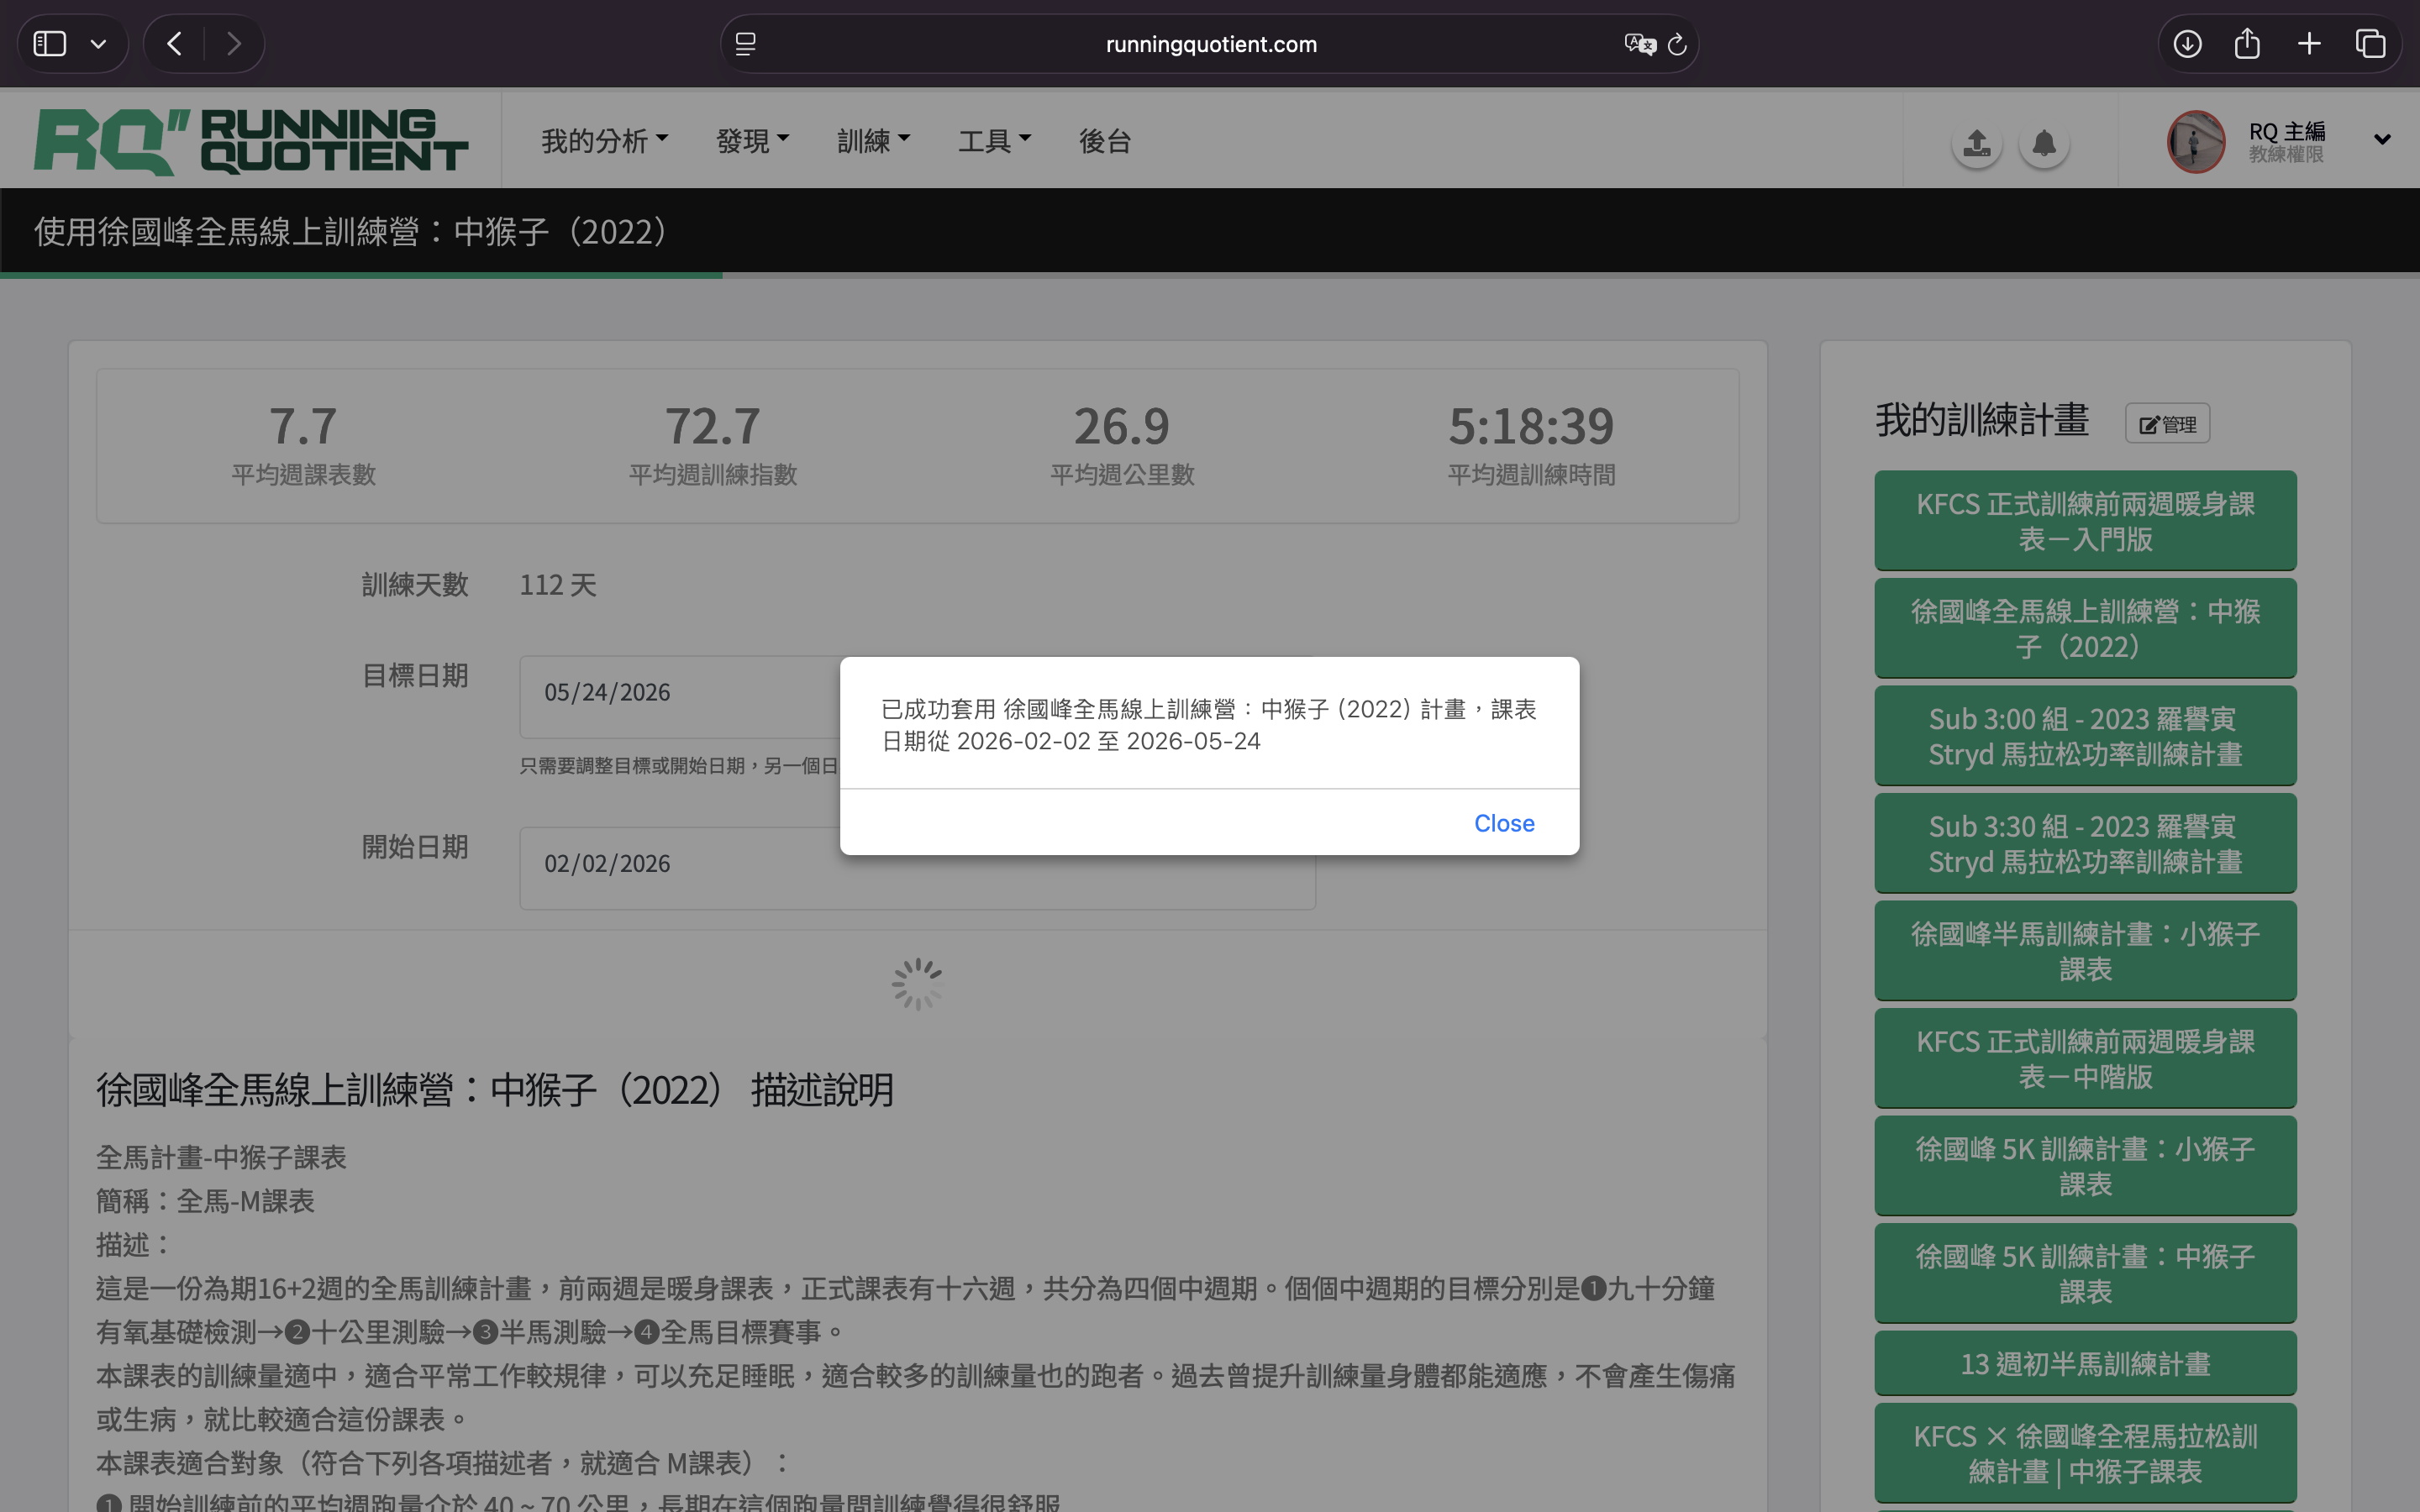Show tab overview icon
The height and width of the screenshot is (1512, 2420).
(x=2370, y=44)
